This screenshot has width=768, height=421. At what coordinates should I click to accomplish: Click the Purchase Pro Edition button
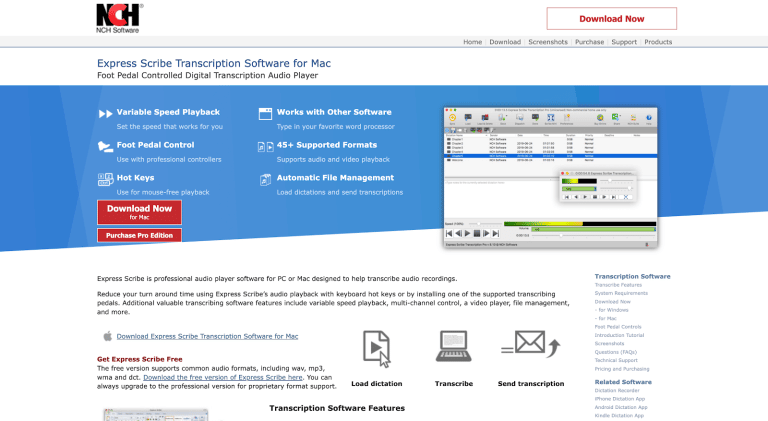click(x=139, y=236)
